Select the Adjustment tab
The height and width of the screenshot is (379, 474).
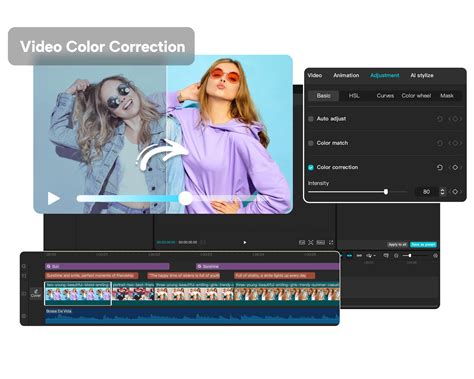coord(384,75)
